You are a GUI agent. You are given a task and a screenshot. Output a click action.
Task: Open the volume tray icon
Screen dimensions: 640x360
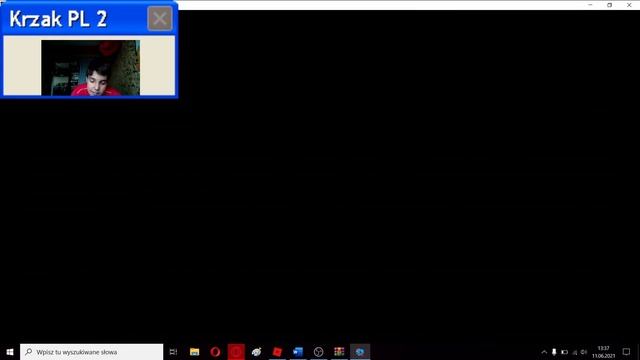coord(584,352)
